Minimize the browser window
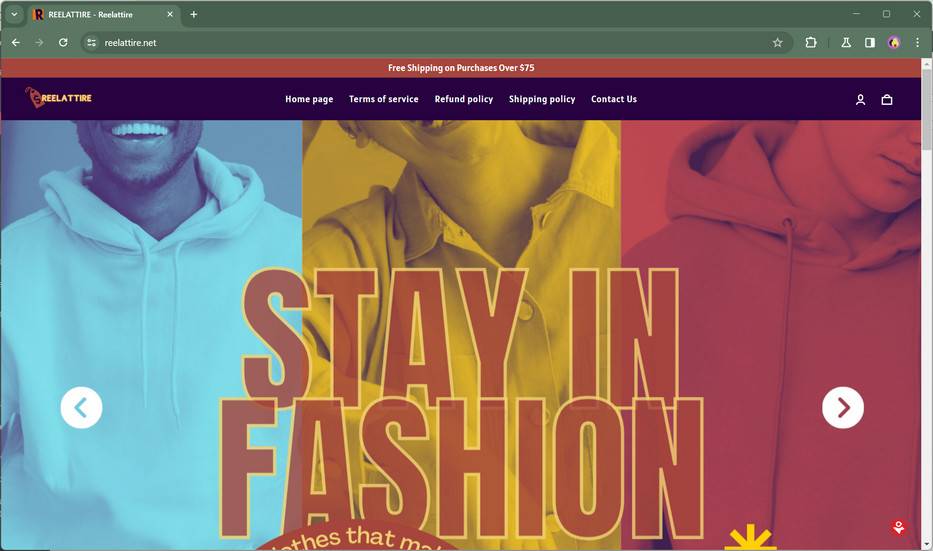 [856, 14]
